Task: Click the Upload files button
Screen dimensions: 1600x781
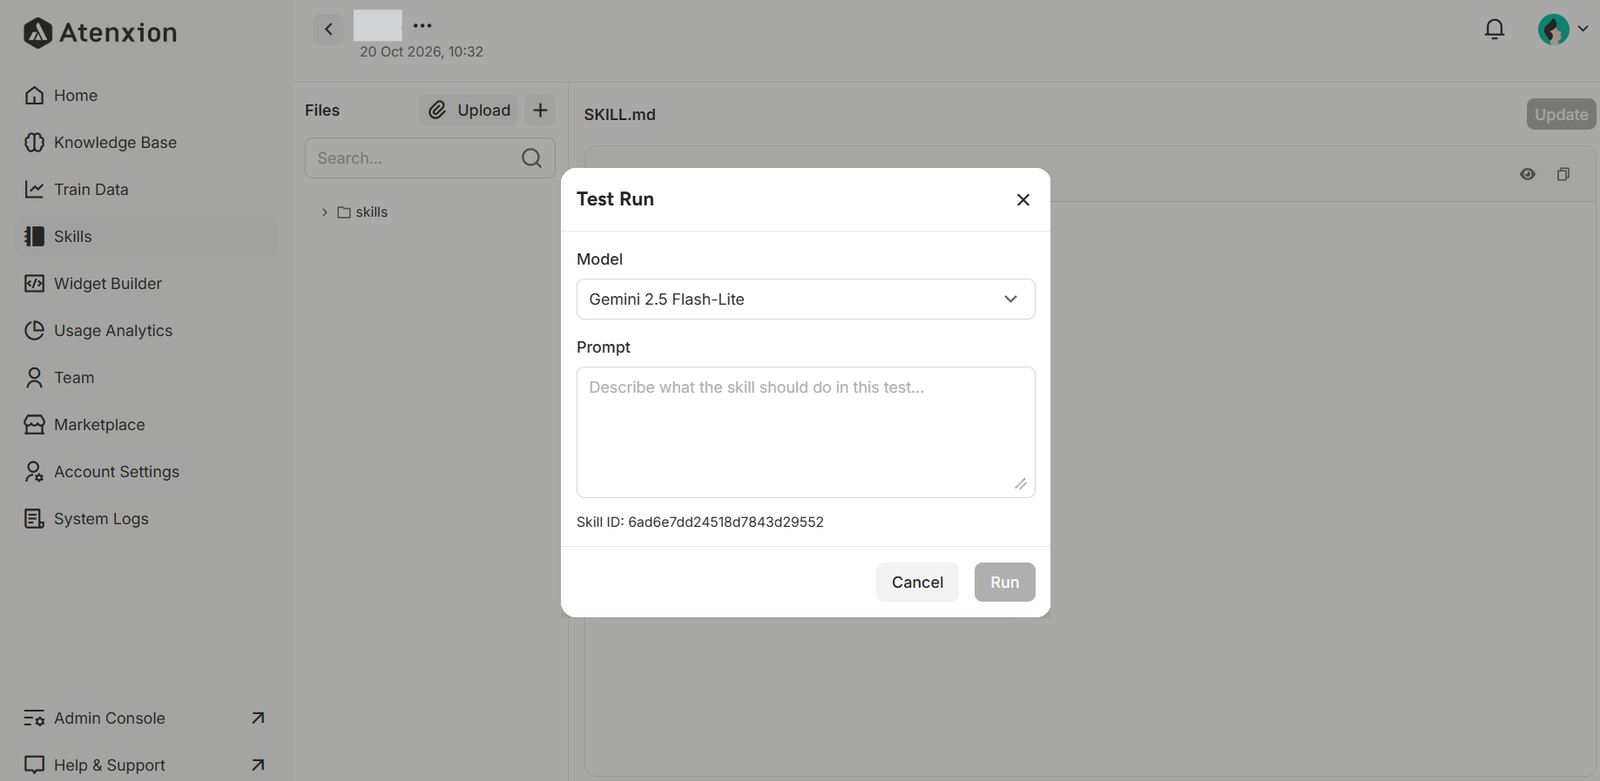Action: [x=468, y=110]
